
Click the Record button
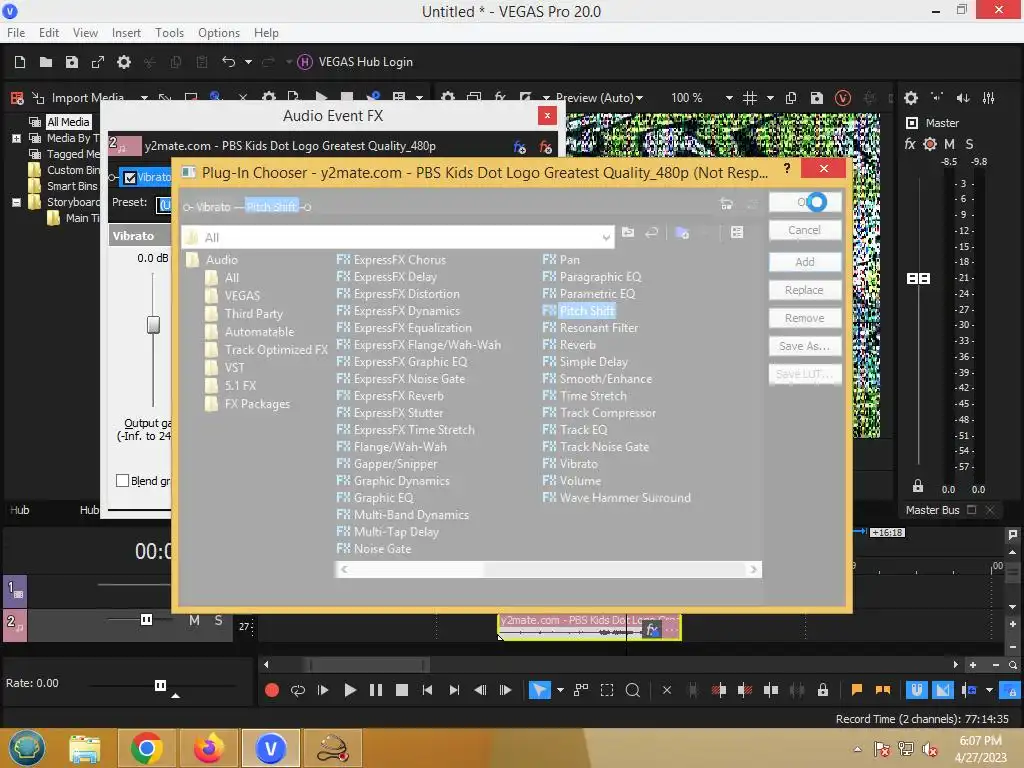click(x=272, y=690)
